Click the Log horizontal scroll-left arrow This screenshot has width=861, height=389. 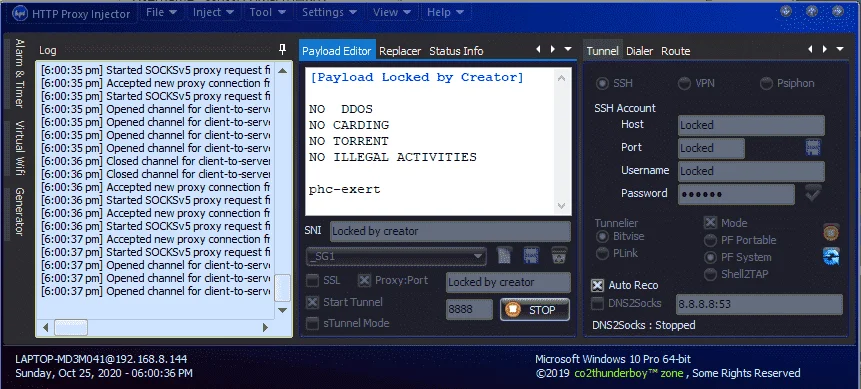[46, 327]
